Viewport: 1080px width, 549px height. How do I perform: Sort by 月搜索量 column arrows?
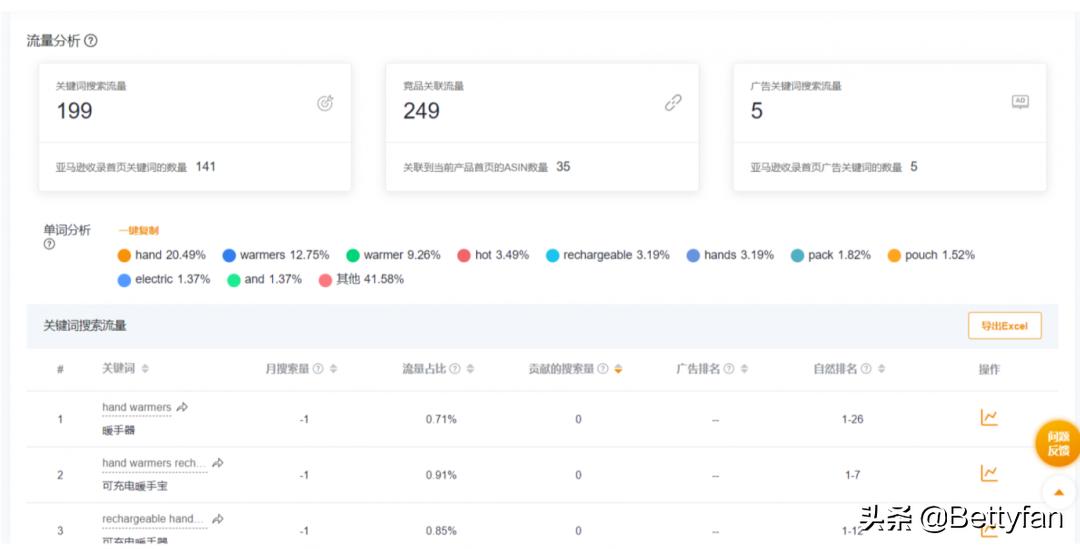coord(333,369)
